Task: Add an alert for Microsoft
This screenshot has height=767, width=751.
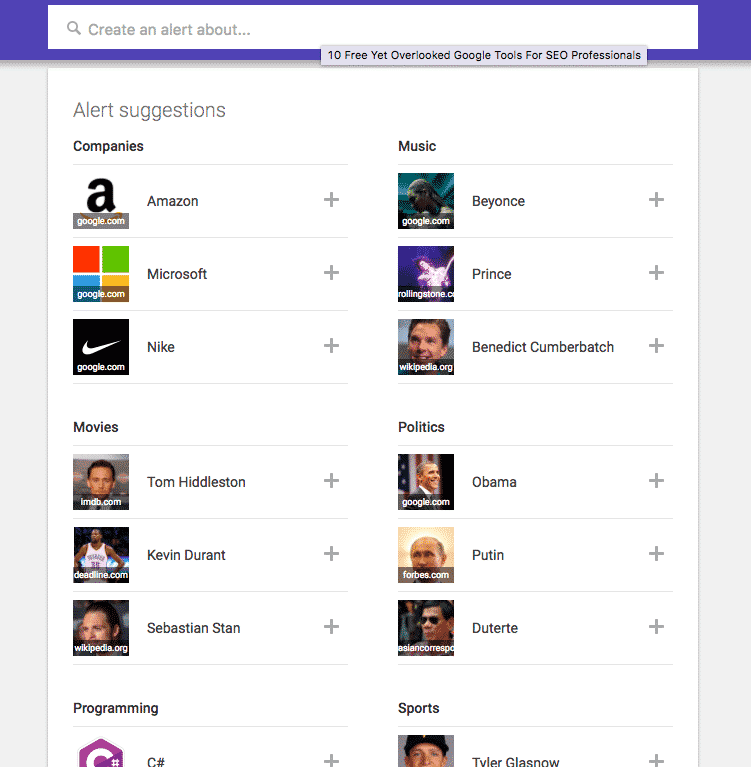Action: click(x=331, y=273)
